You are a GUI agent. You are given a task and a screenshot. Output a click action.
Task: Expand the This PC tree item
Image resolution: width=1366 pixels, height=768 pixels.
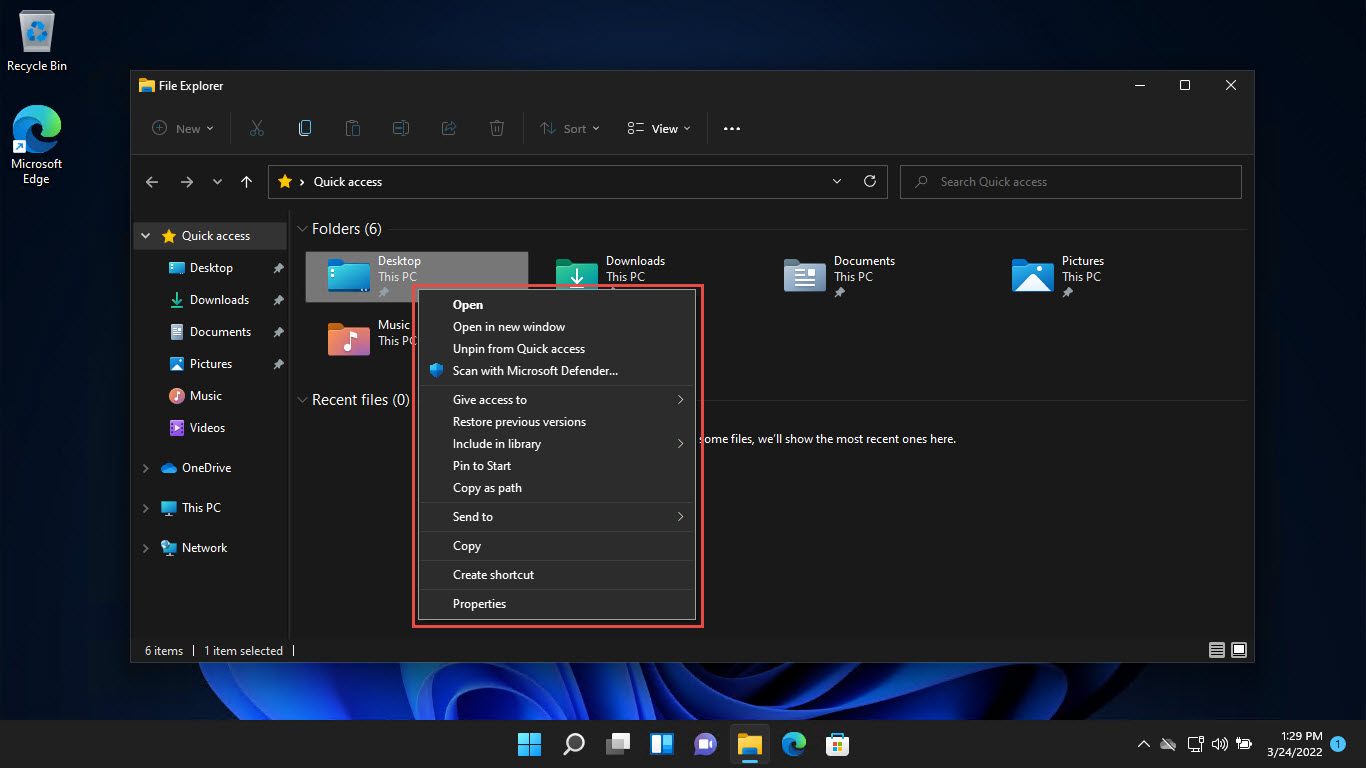pyautogui.click(x=145, y=508)
